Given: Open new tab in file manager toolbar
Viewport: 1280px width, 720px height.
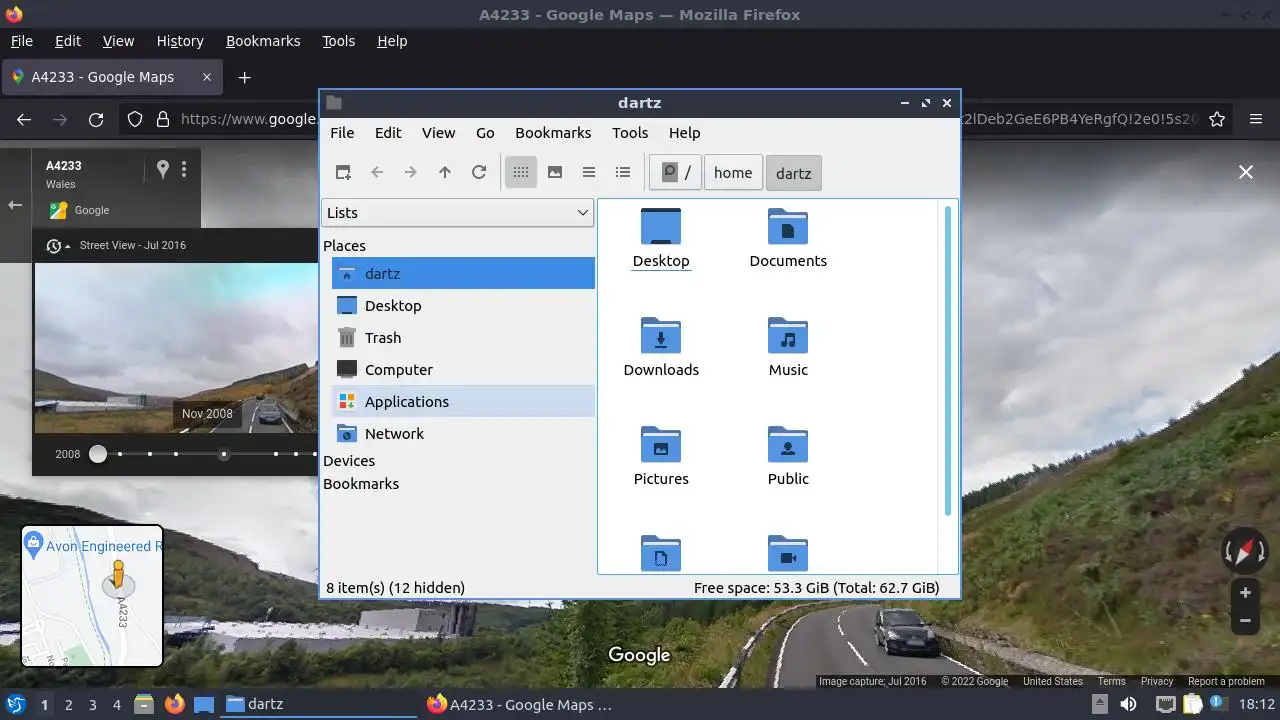Looking at the screenshot, I should point(343,172).
